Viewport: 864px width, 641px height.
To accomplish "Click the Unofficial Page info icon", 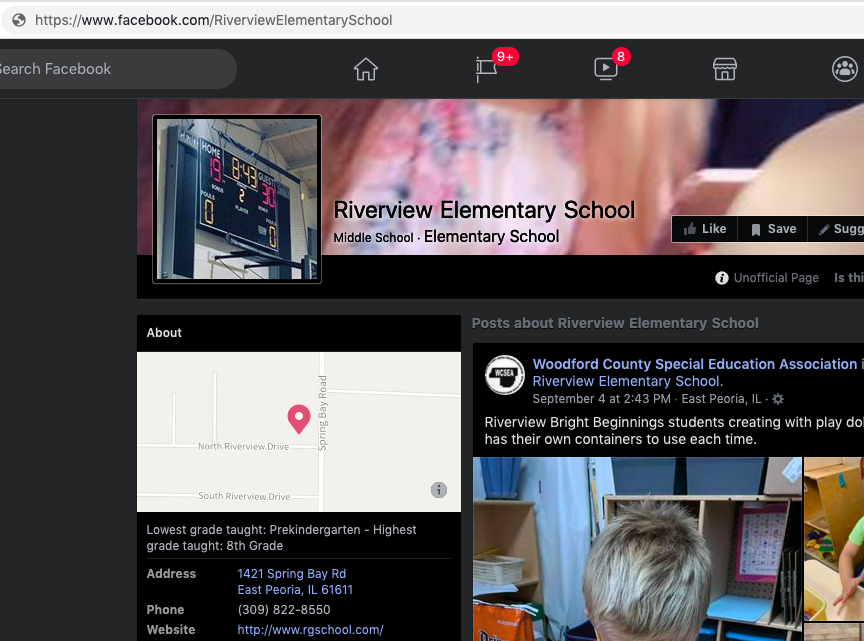I will click(x=721, y=278).
